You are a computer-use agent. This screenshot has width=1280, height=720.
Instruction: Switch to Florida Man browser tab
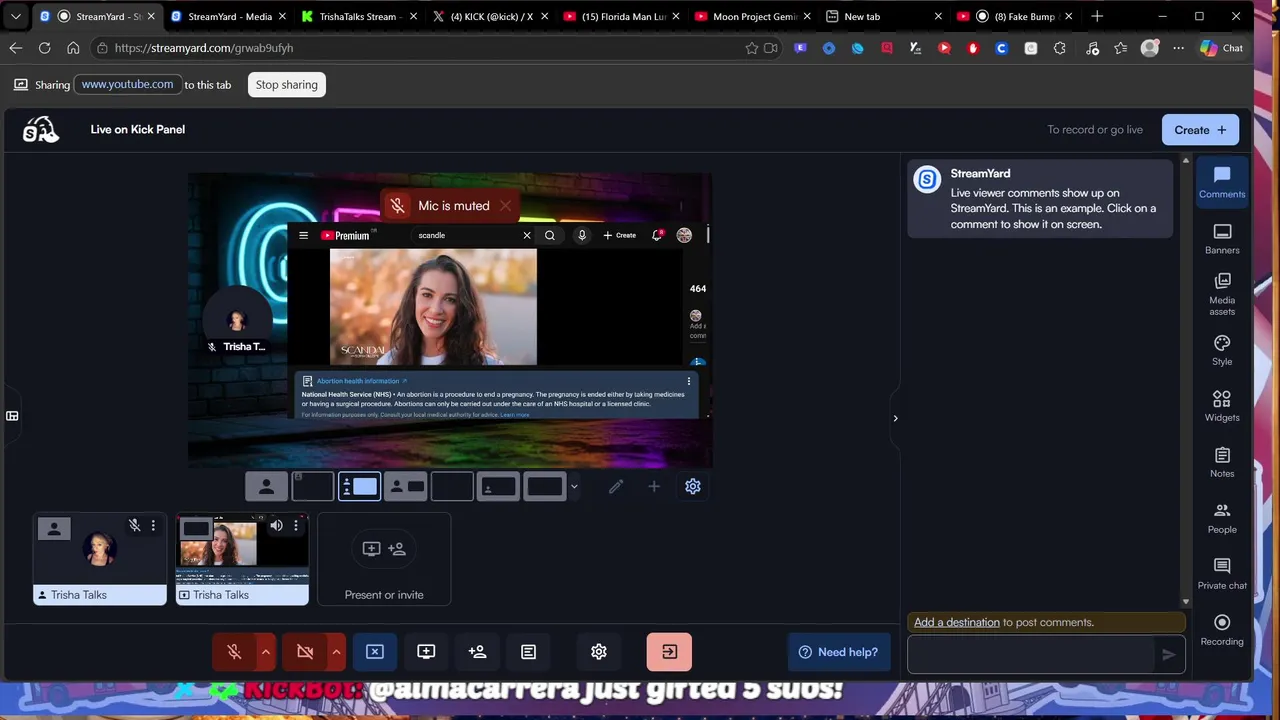pyautogui.click(x=622, y=16)
